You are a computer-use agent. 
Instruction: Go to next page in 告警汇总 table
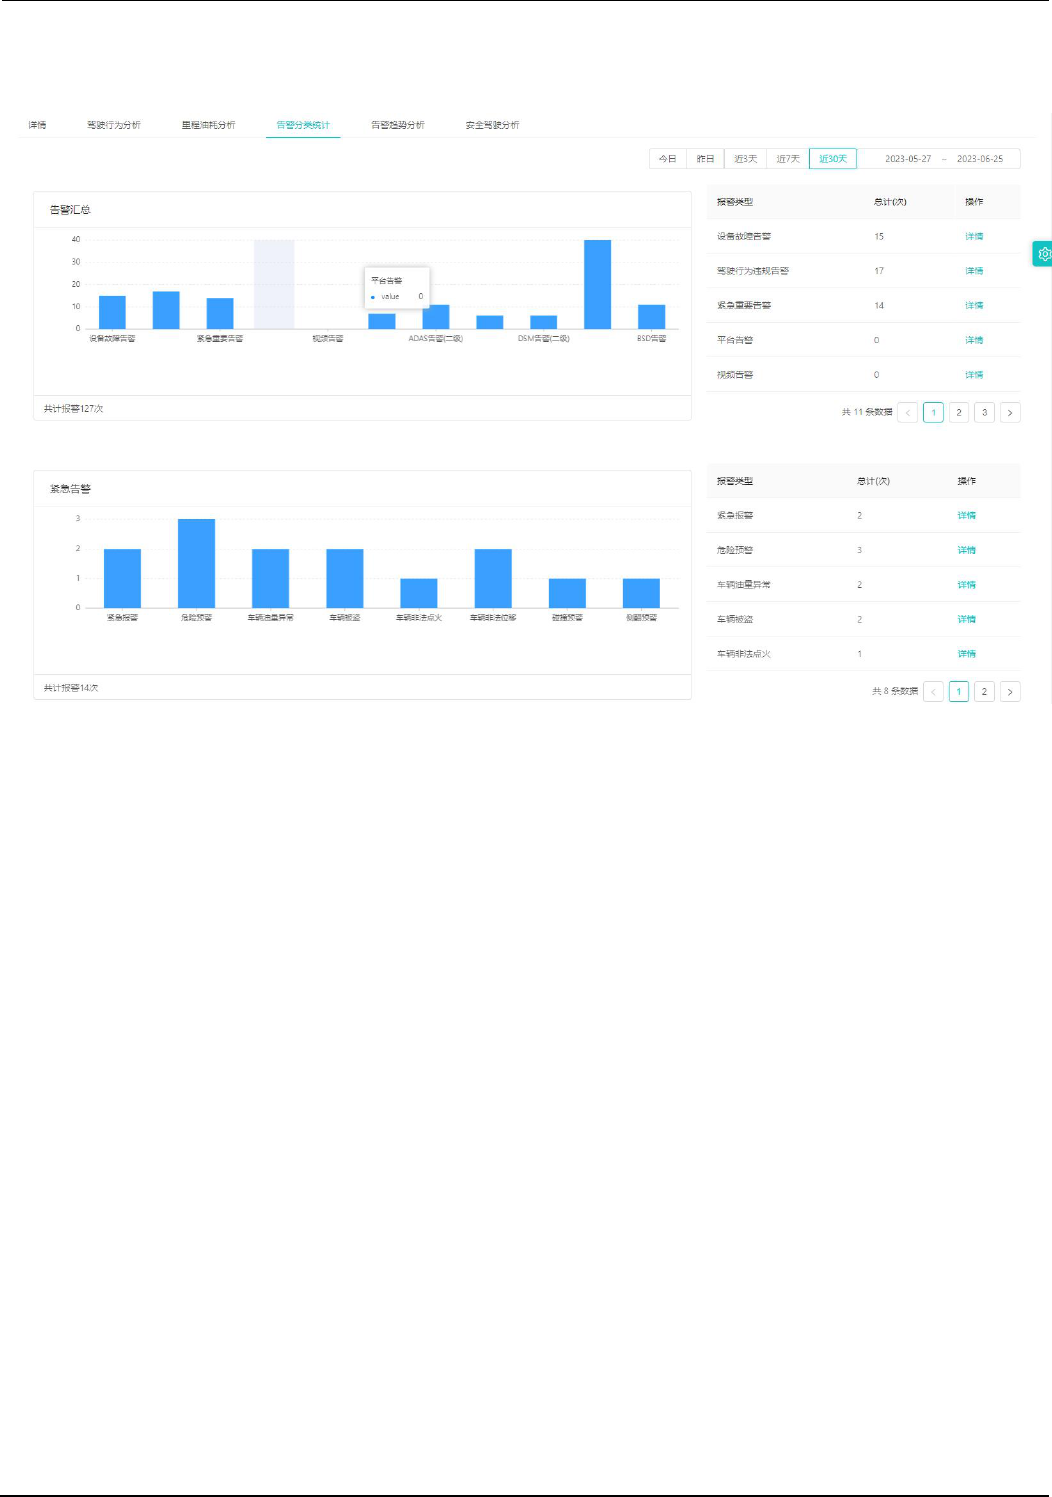pyautogui.click(x=1010, y=412)
